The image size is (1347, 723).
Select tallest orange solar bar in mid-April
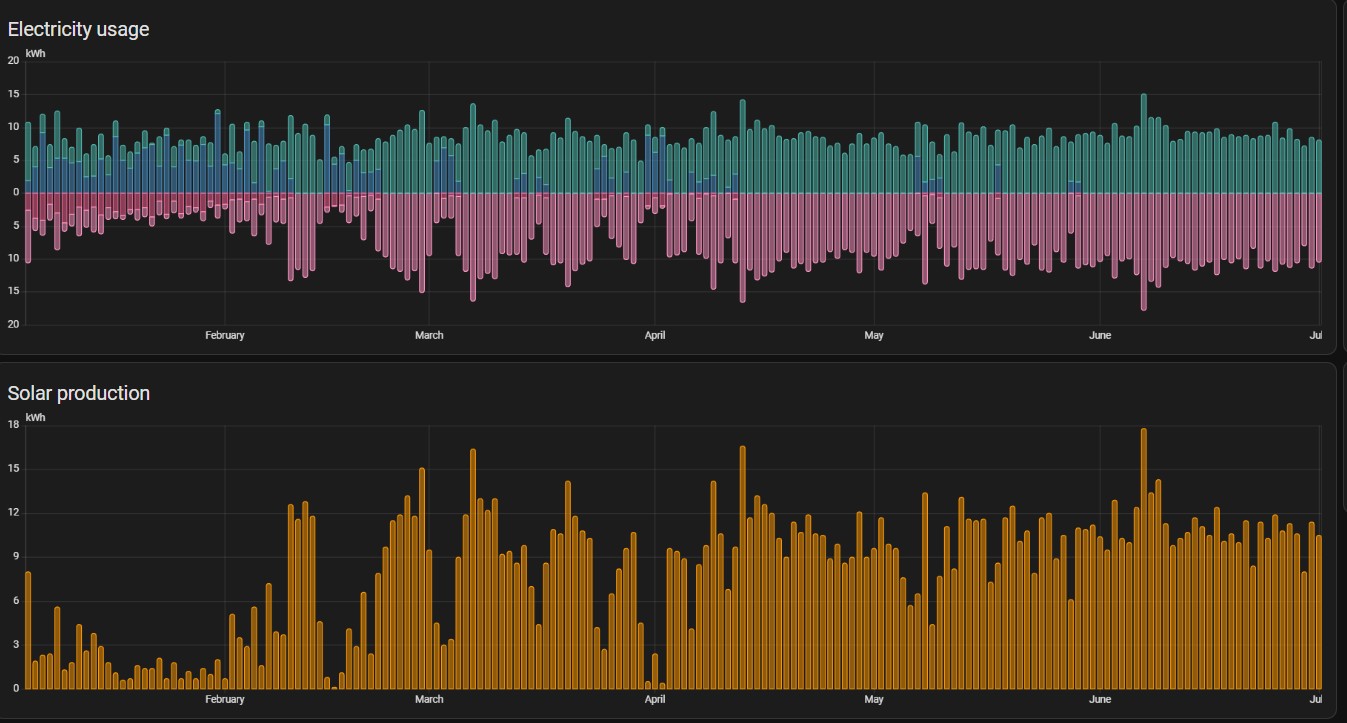tap(742, 570)
